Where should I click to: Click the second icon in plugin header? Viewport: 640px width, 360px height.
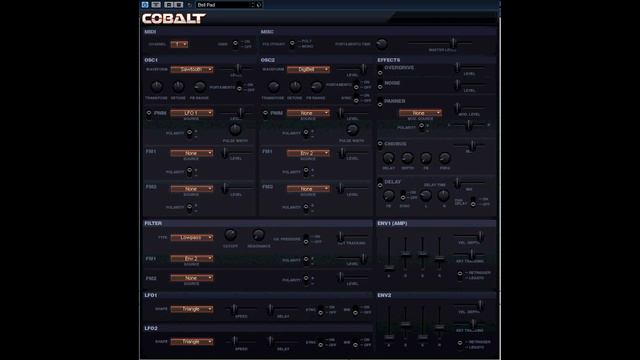[x=156, y=4]
